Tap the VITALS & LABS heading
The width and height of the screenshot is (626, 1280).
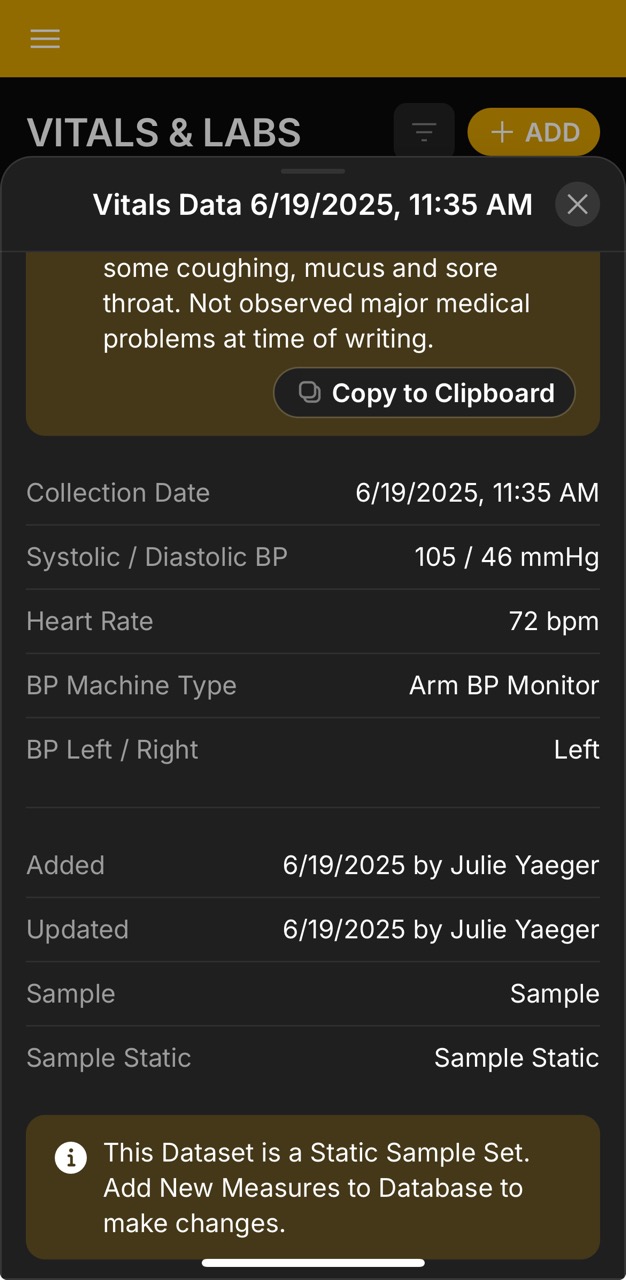click(164, 131)
